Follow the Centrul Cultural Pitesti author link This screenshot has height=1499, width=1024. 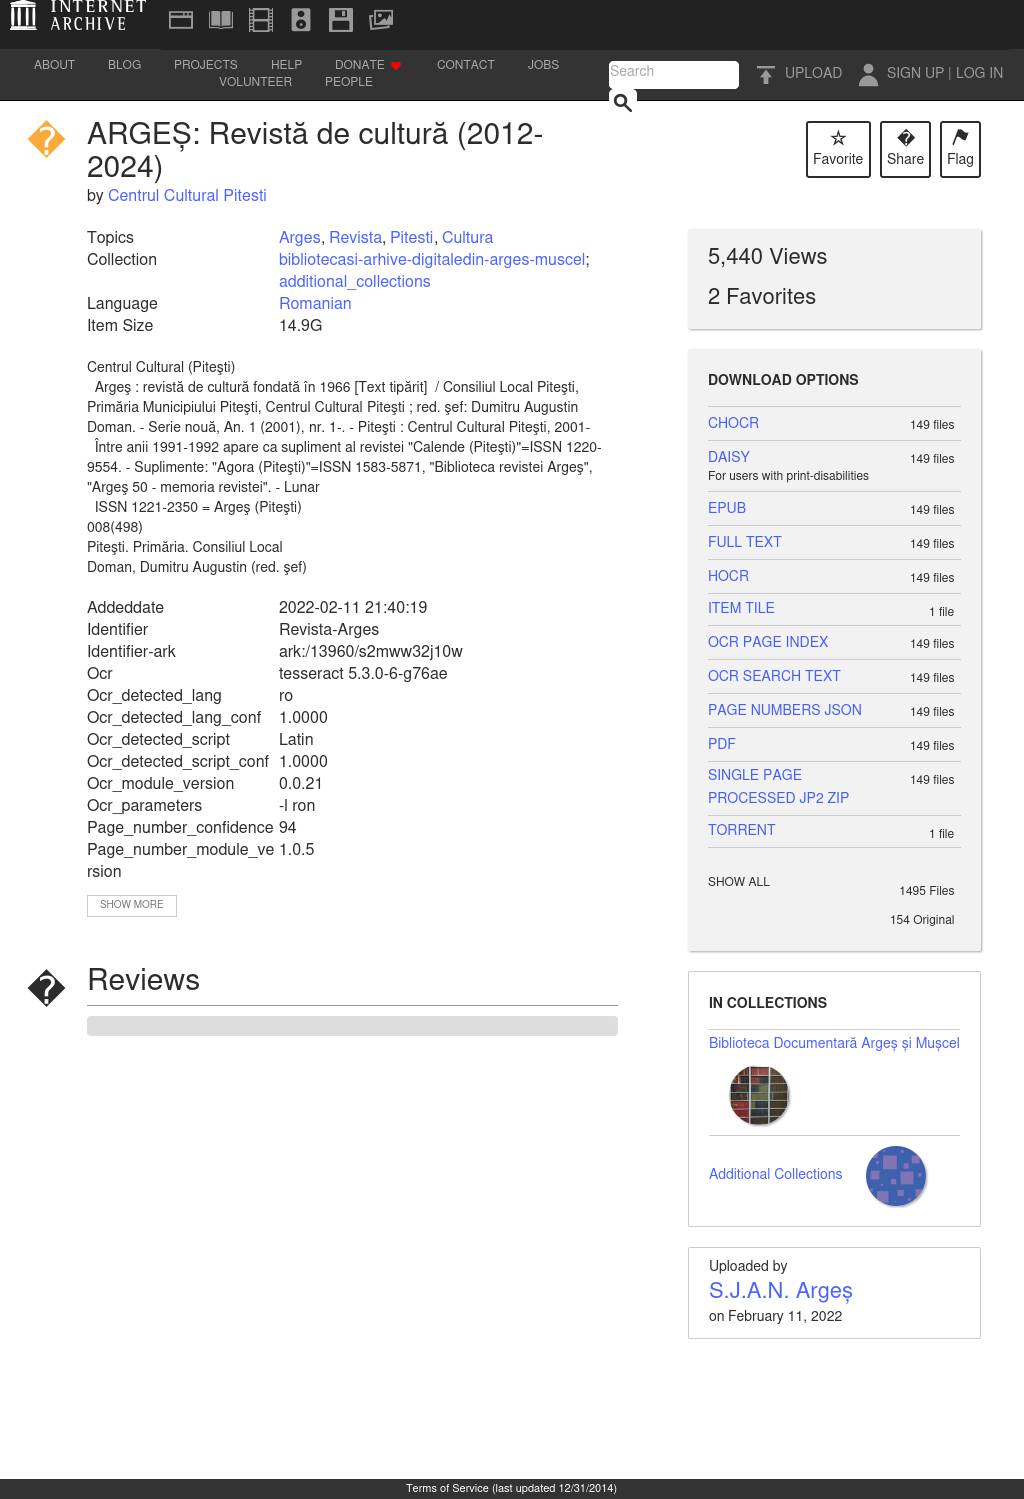pyautogui.click(x=187, y=196)
